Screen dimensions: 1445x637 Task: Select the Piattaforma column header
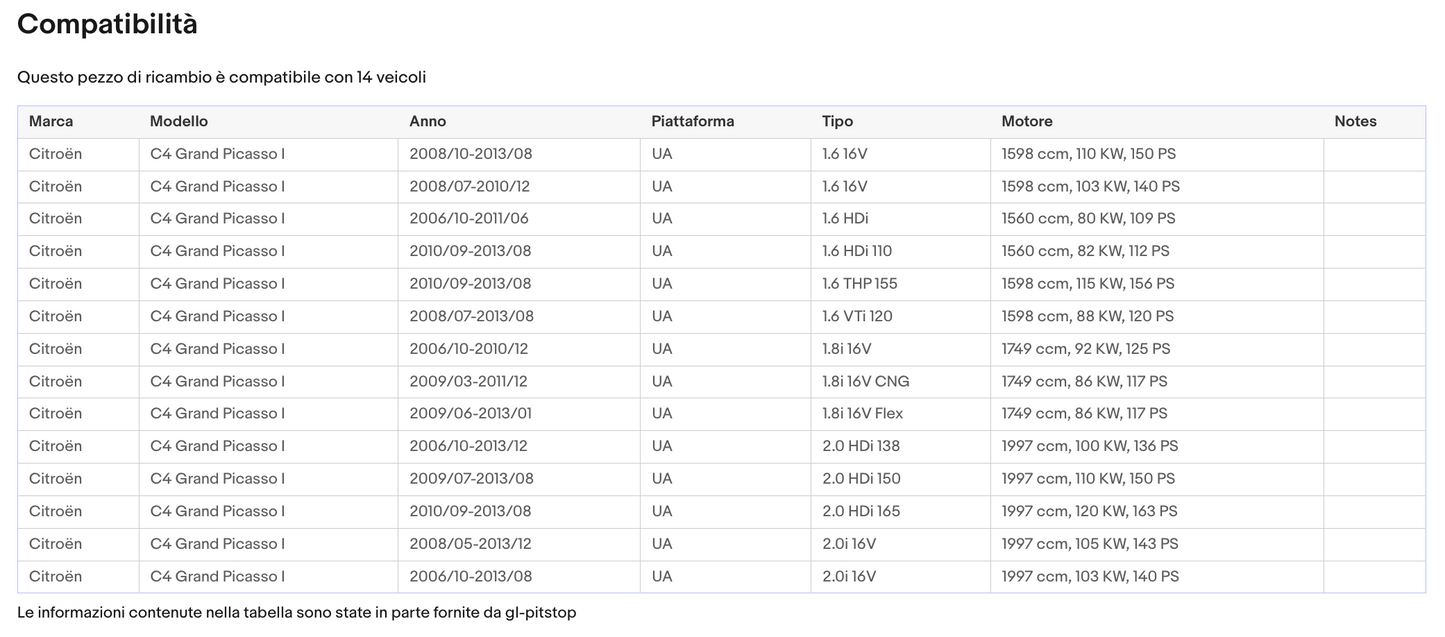click(x=692, y=121)
